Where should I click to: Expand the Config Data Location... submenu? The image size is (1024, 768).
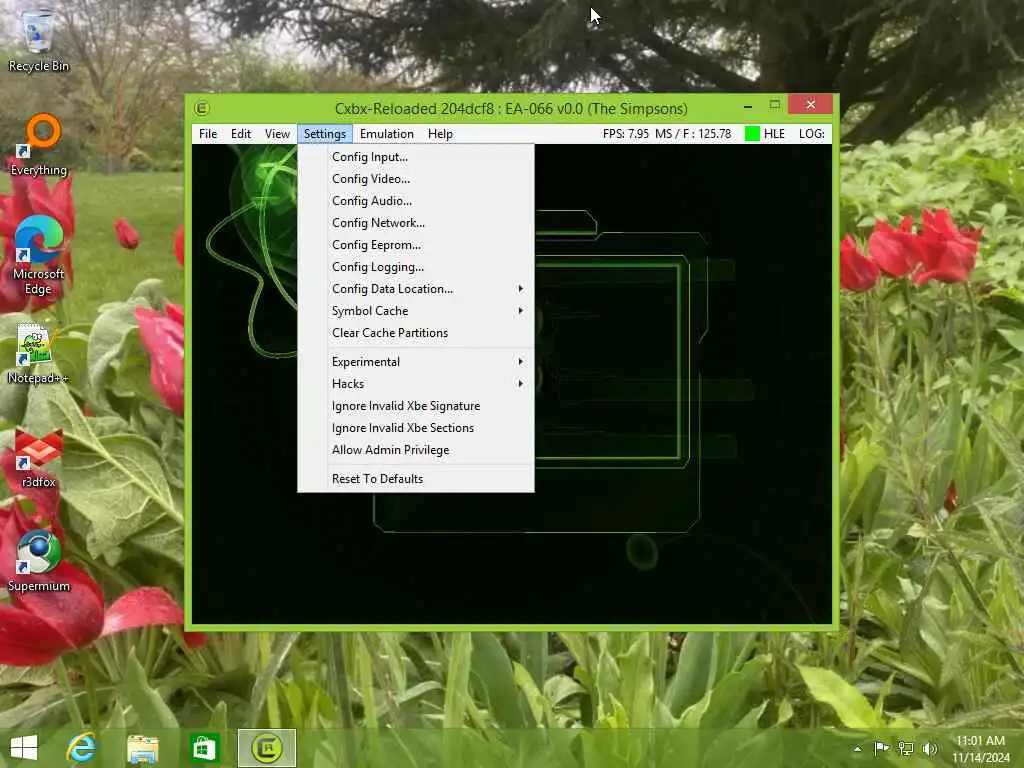[416, 289]
